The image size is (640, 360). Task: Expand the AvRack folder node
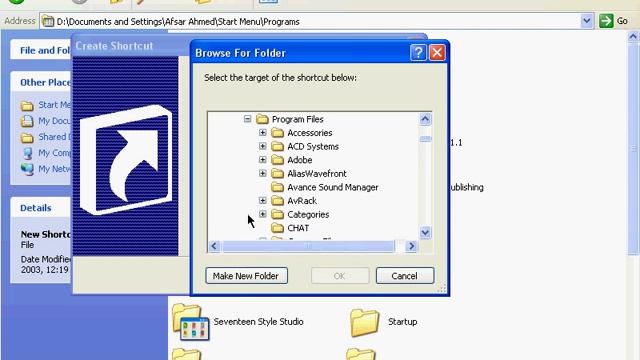(262, 200)
